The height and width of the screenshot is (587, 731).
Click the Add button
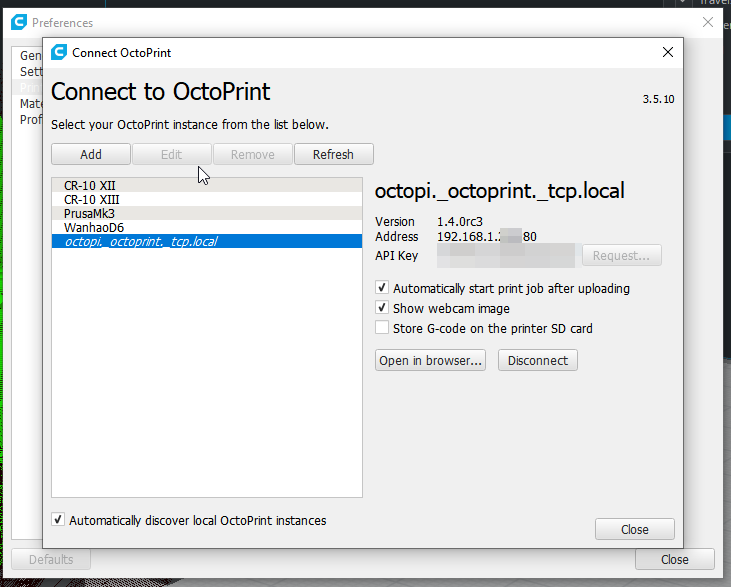pos(91,154)
